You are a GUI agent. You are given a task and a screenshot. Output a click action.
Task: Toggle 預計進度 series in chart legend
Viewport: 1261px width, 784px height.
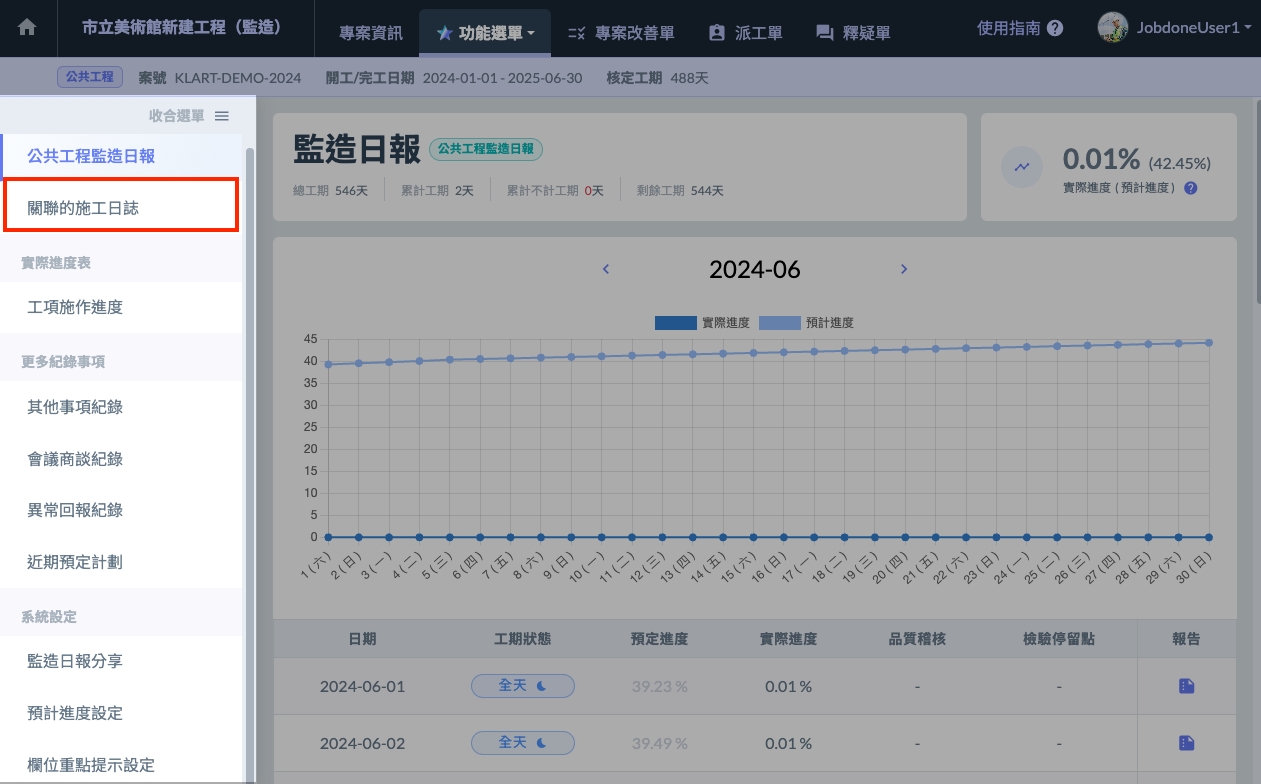(806, 323)
